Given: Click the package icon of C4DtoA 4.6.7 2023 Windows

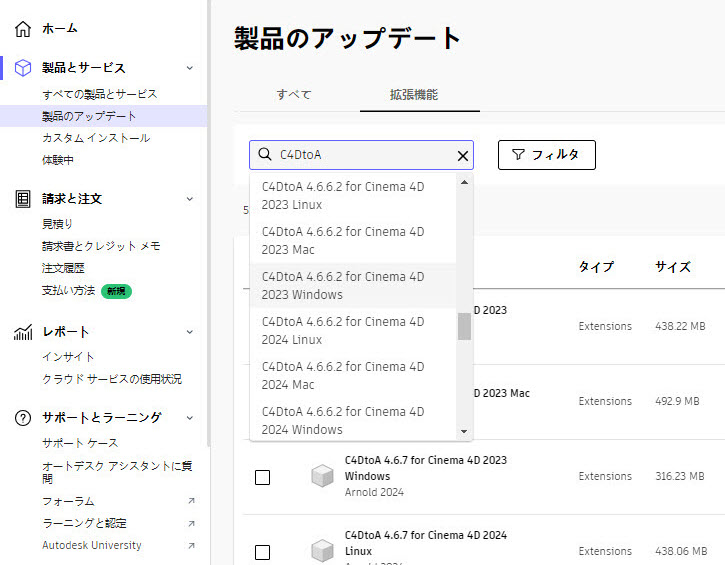Looking at the screenshot, I should pyautogui.click(x=322, y=476).
